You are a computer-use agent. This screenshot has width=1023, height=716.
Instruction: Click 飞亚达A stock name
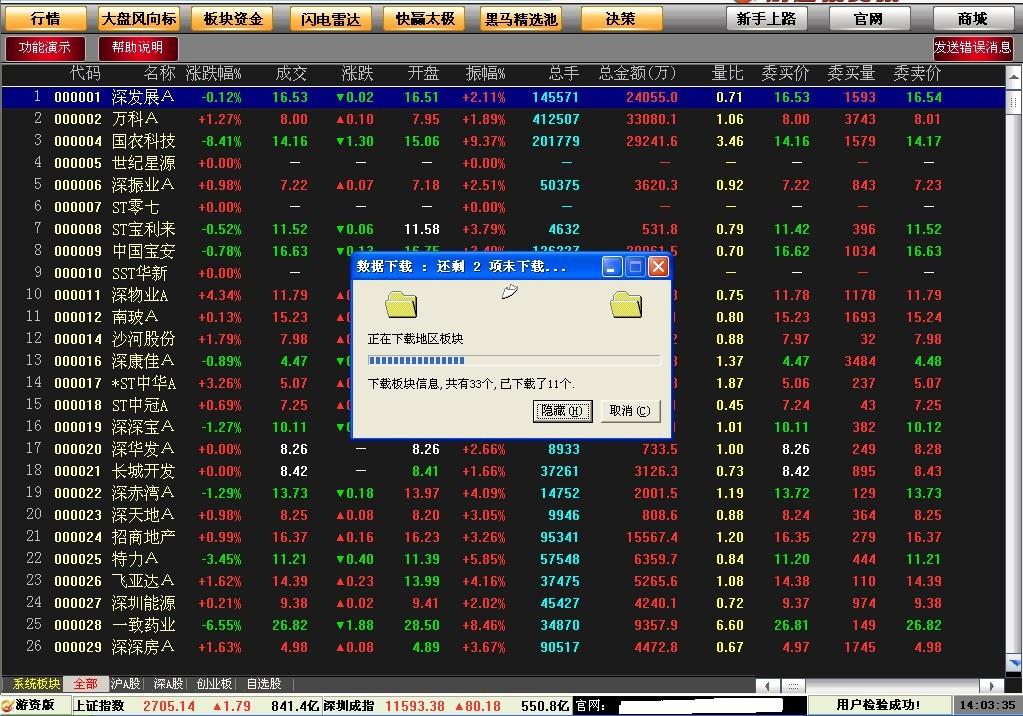[x=143, y=581]
